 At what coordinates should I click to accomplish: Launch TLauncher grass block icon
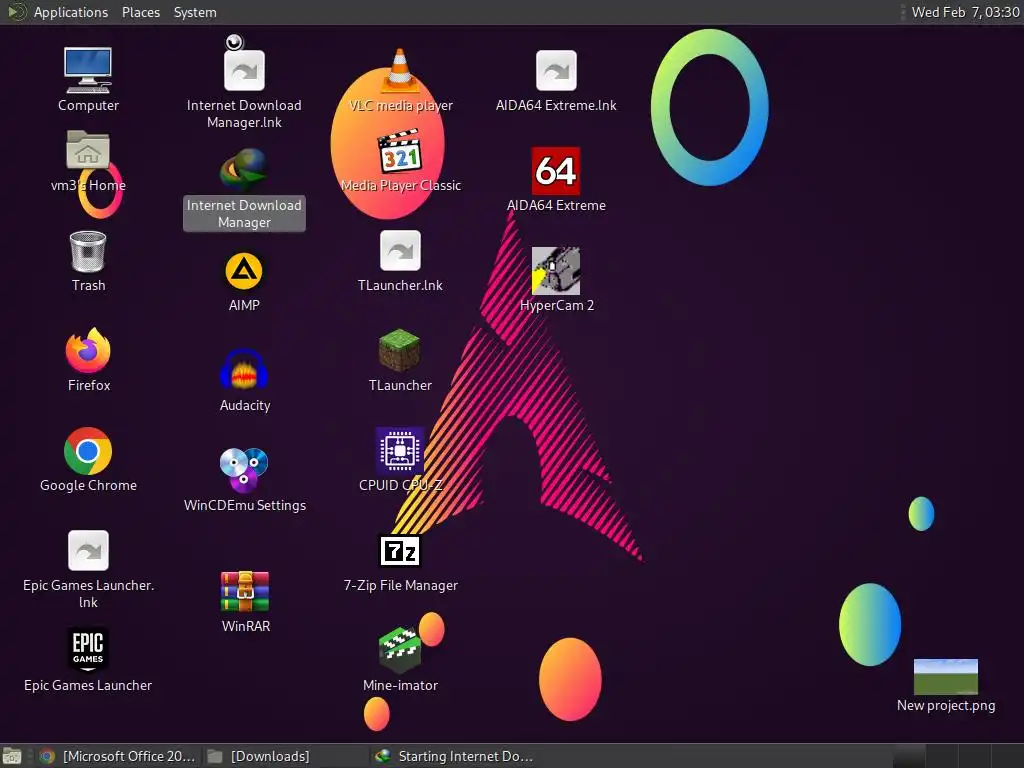(400, 351)
